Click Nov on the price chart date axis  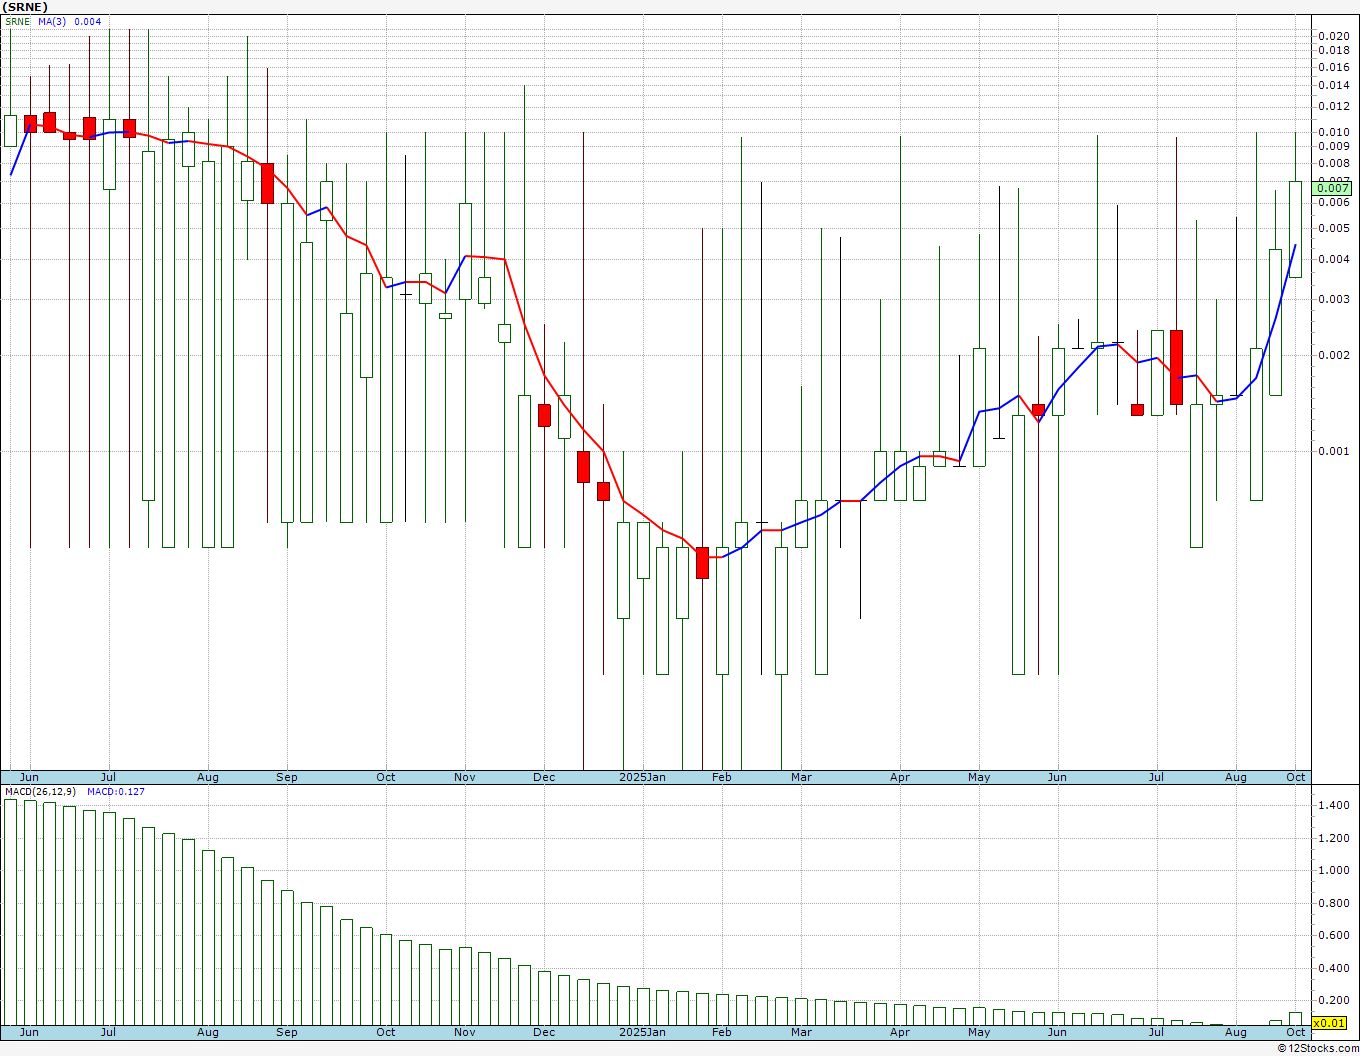(465, 777)
